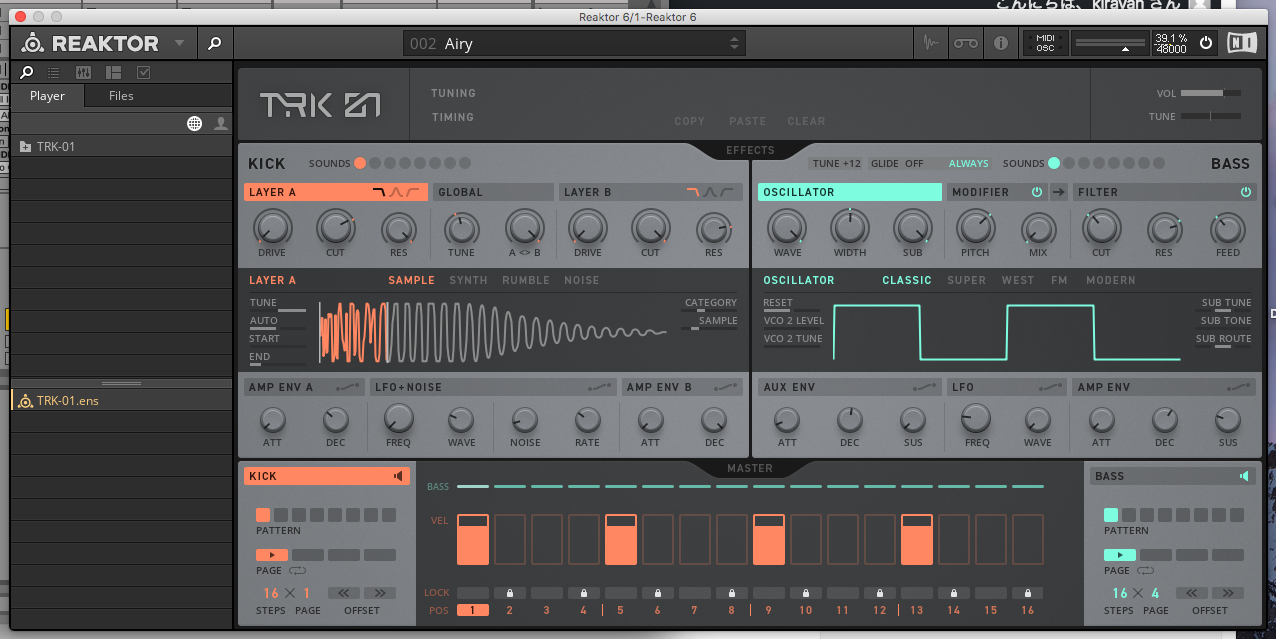Screen dimensions: 1276x639
Task: Click the modifier-to-filter routing arrow
Action: [1059, 192]
